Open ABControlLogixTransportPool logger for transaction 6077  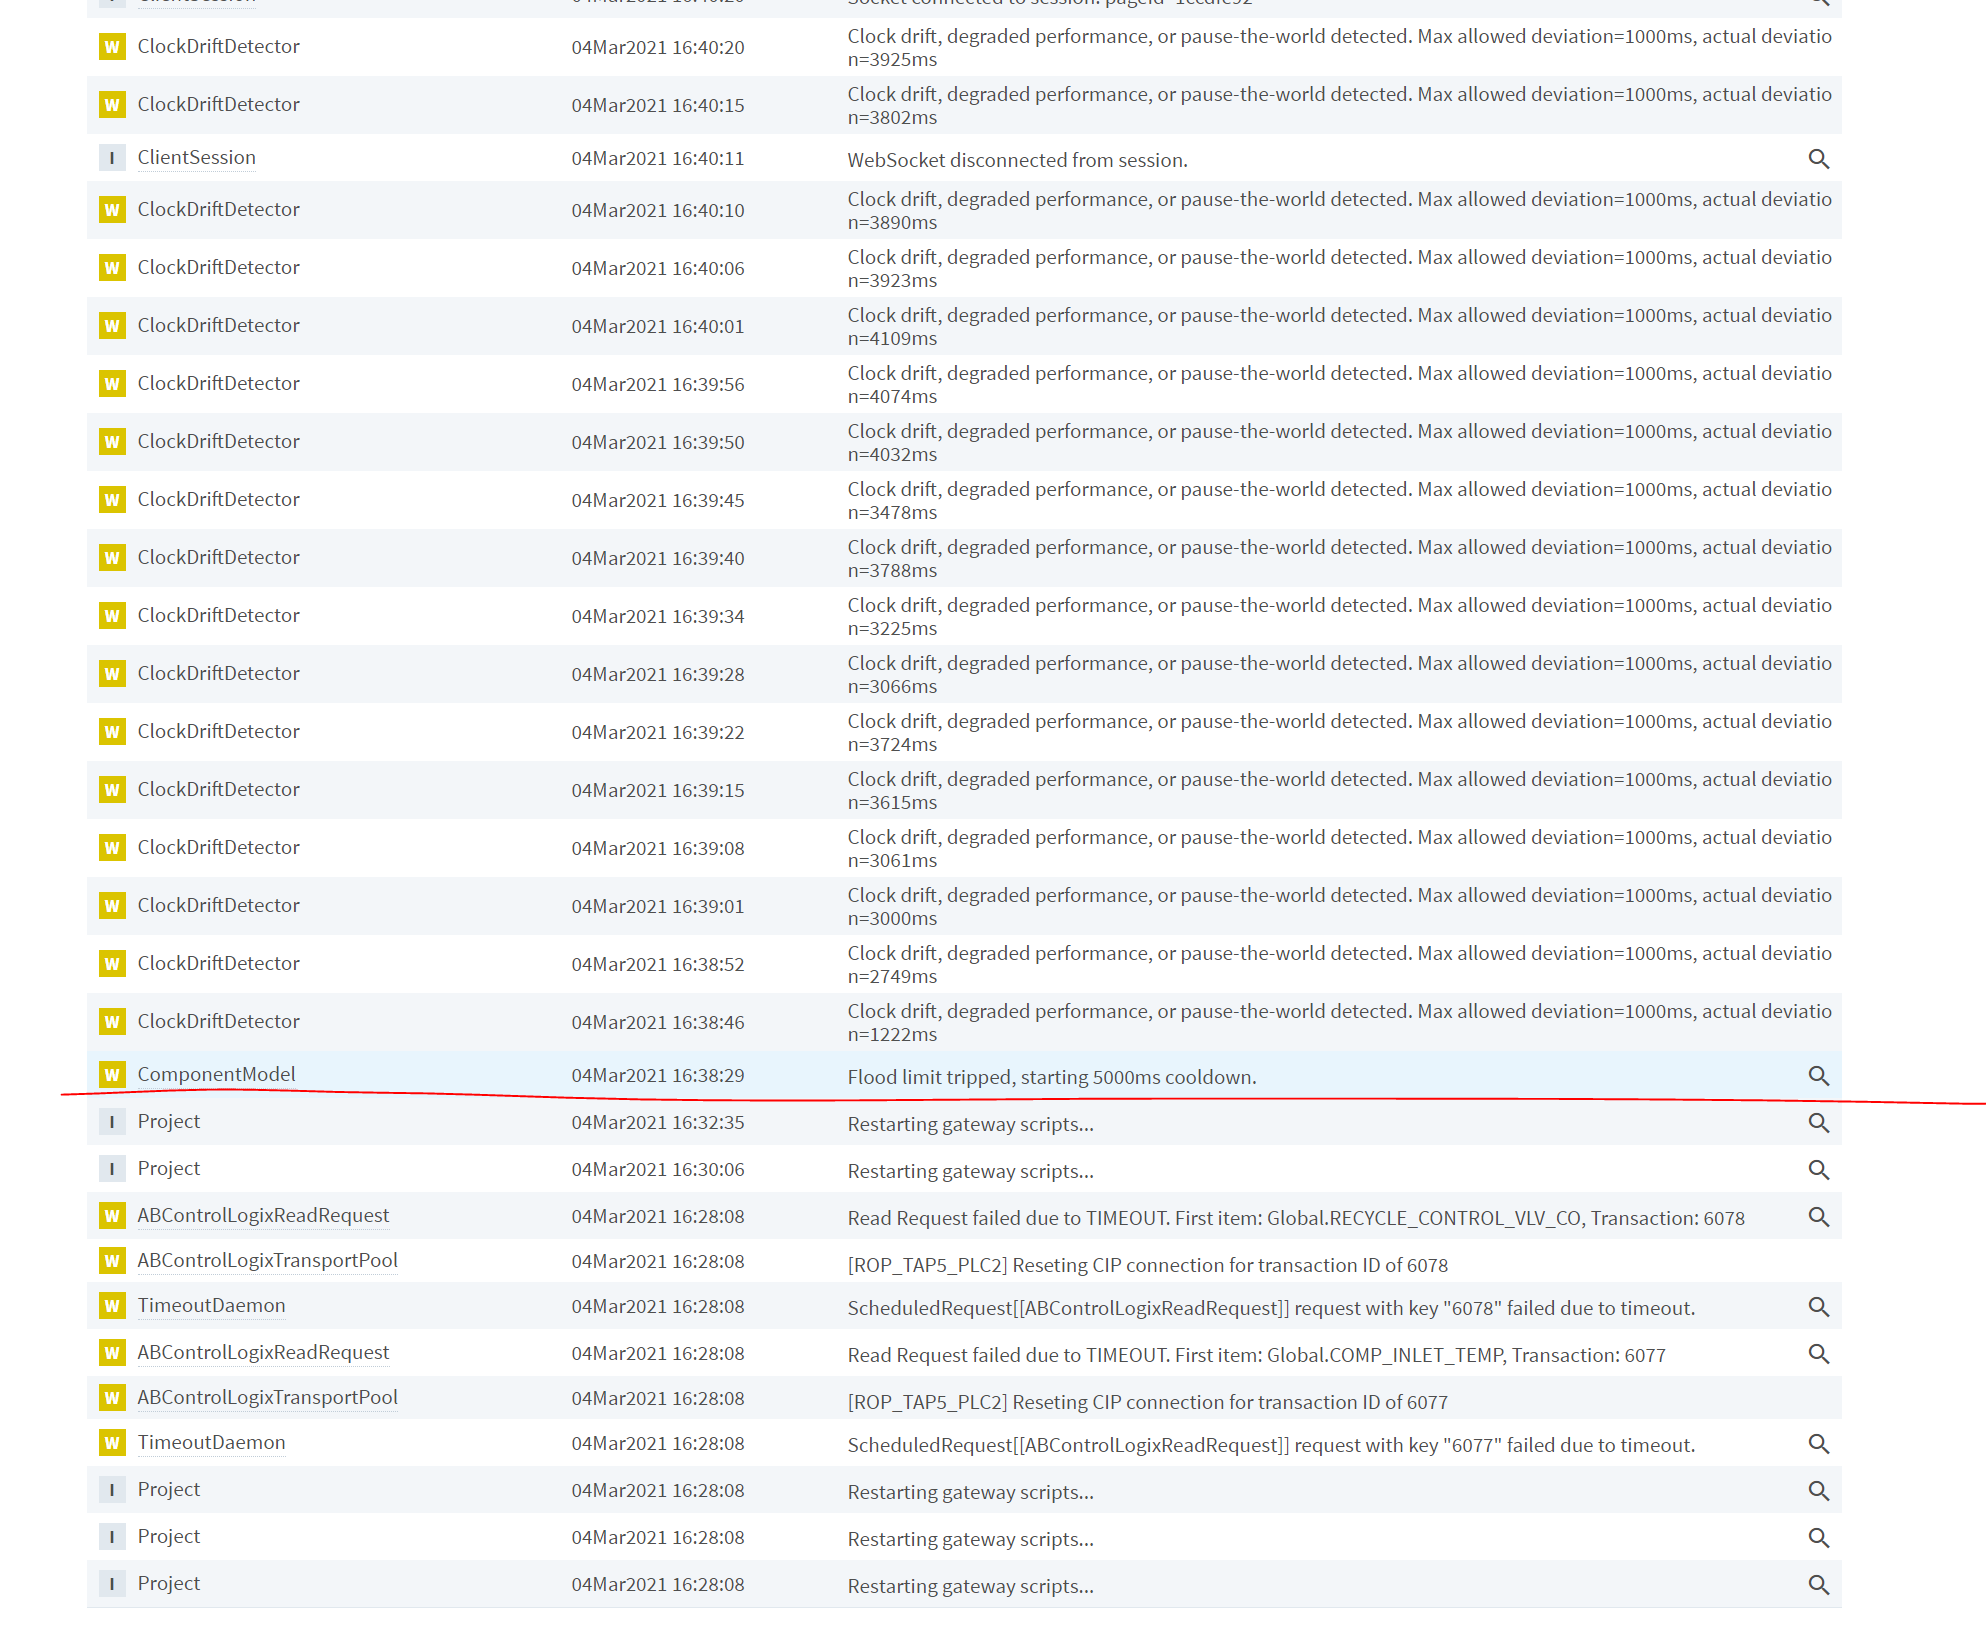tap(267, 1397)
